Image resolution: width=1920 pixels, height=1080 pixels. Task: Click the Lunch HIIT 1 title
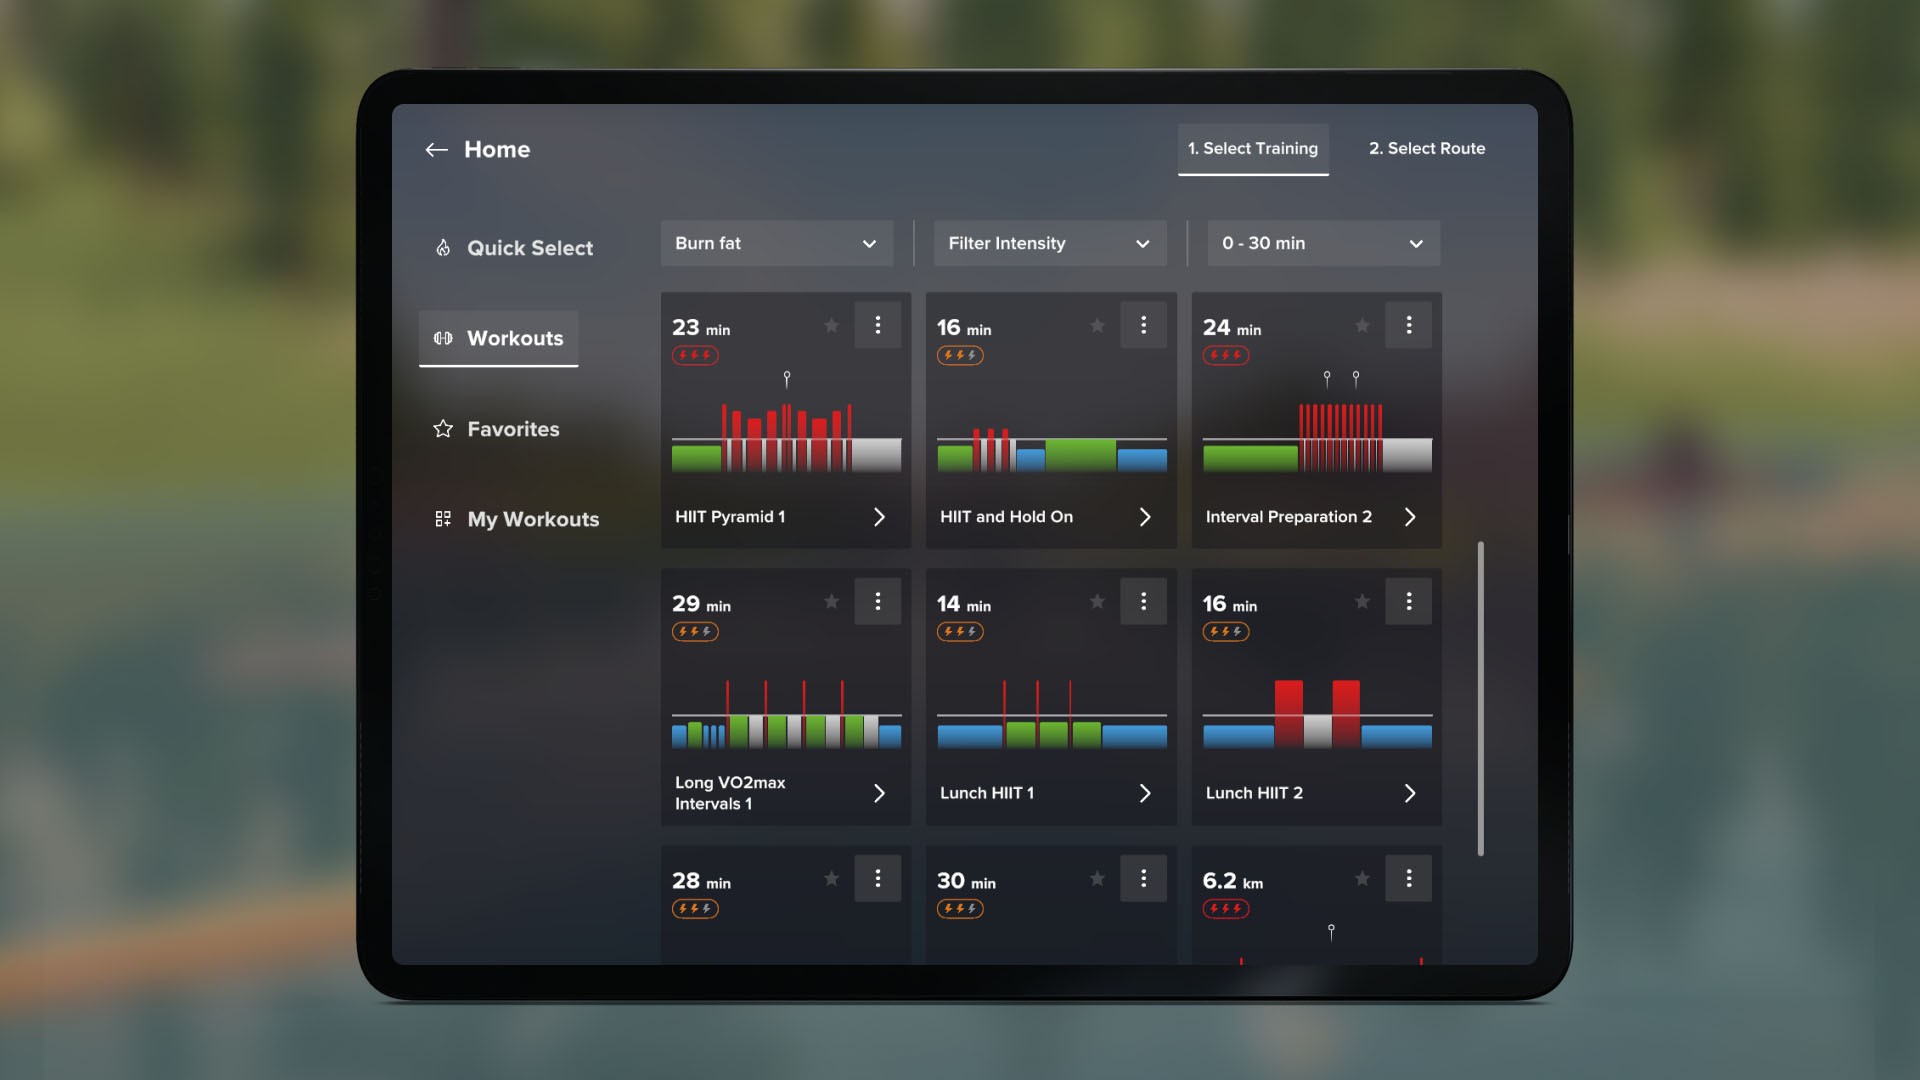987,793
